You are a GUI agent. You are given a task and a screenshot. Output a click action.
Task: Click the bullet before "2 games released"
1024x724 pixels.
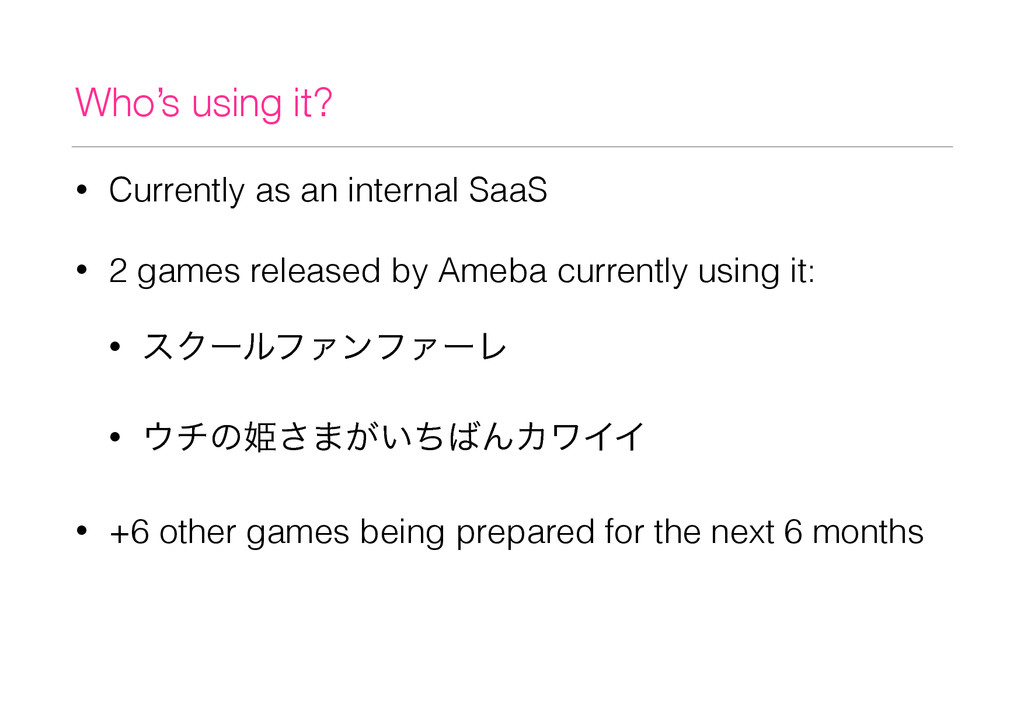(x=82, y=270)
